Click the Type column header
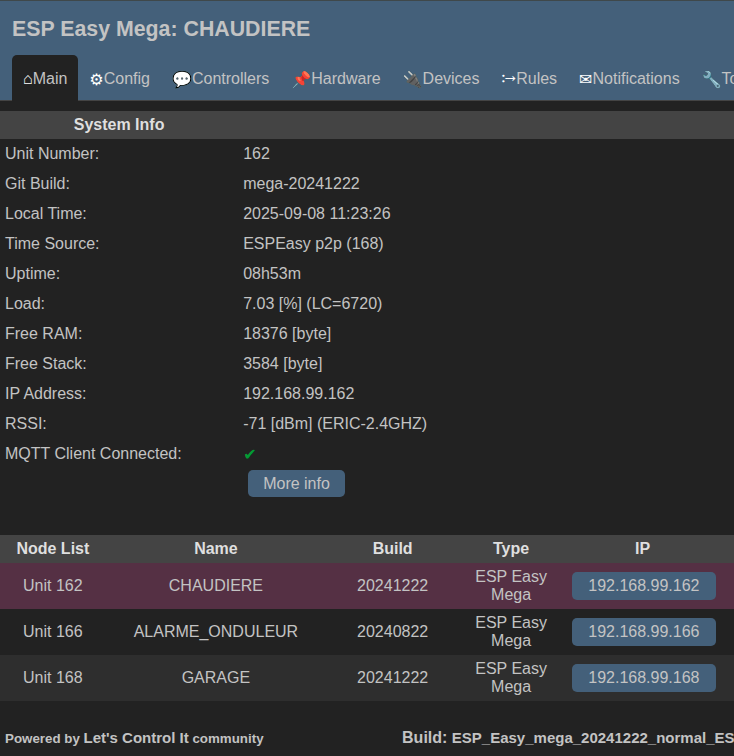This screenshot has height=756, width=734. tap(511, 549)
